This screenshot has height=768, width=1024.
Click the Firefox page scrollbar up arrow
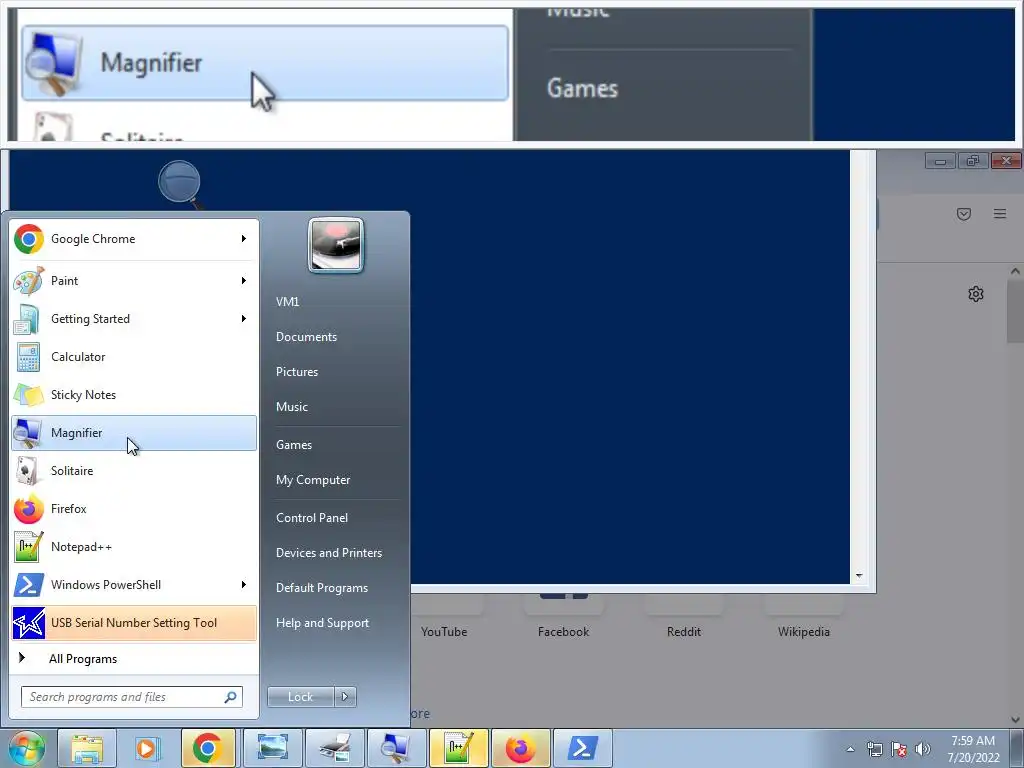[x=1015, y=270]
